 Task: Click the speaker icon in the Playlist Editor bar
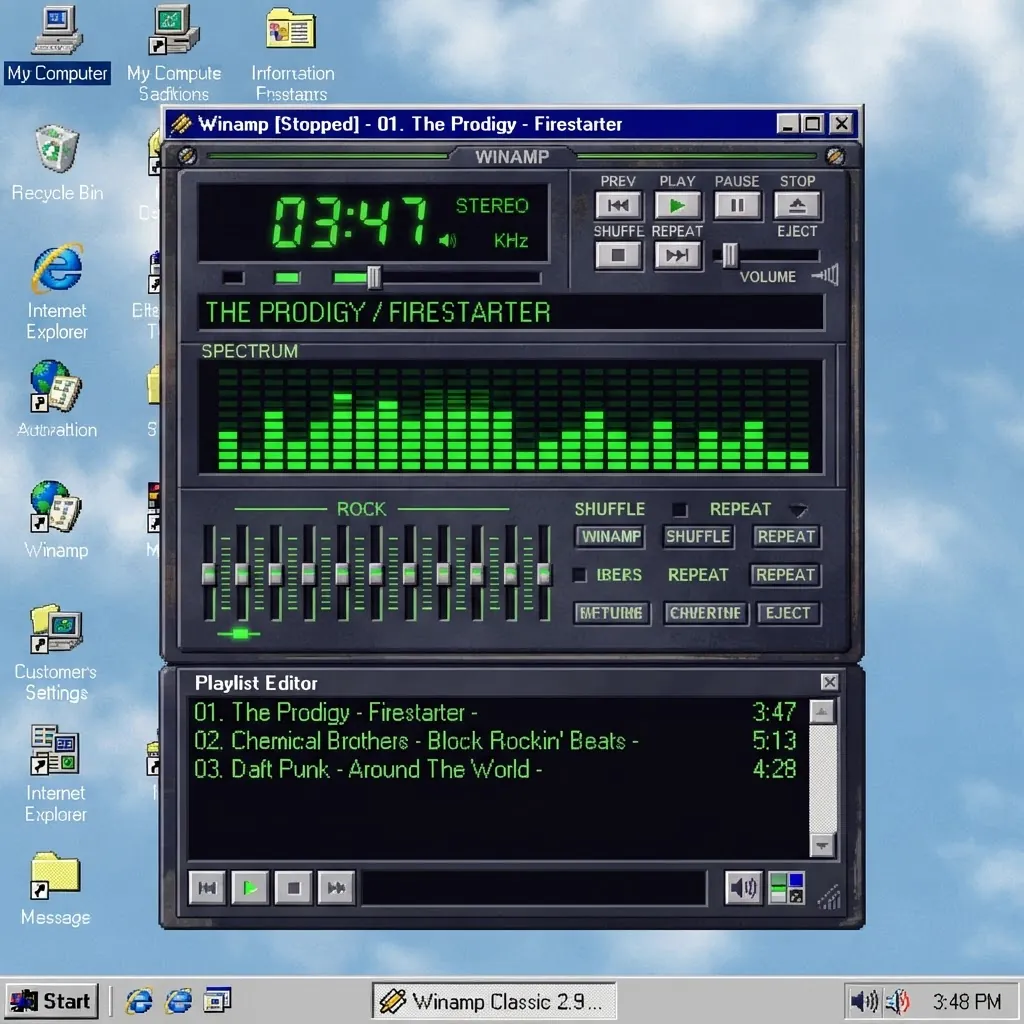tap(743, 888)
